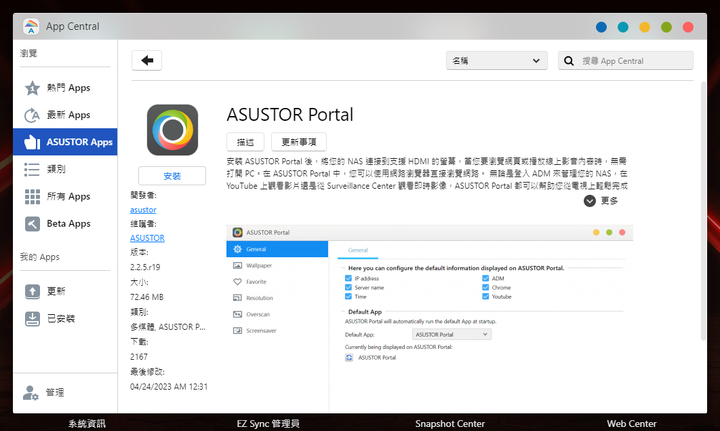
Task: Click the App Central logo icon
Action: [31, 27]
